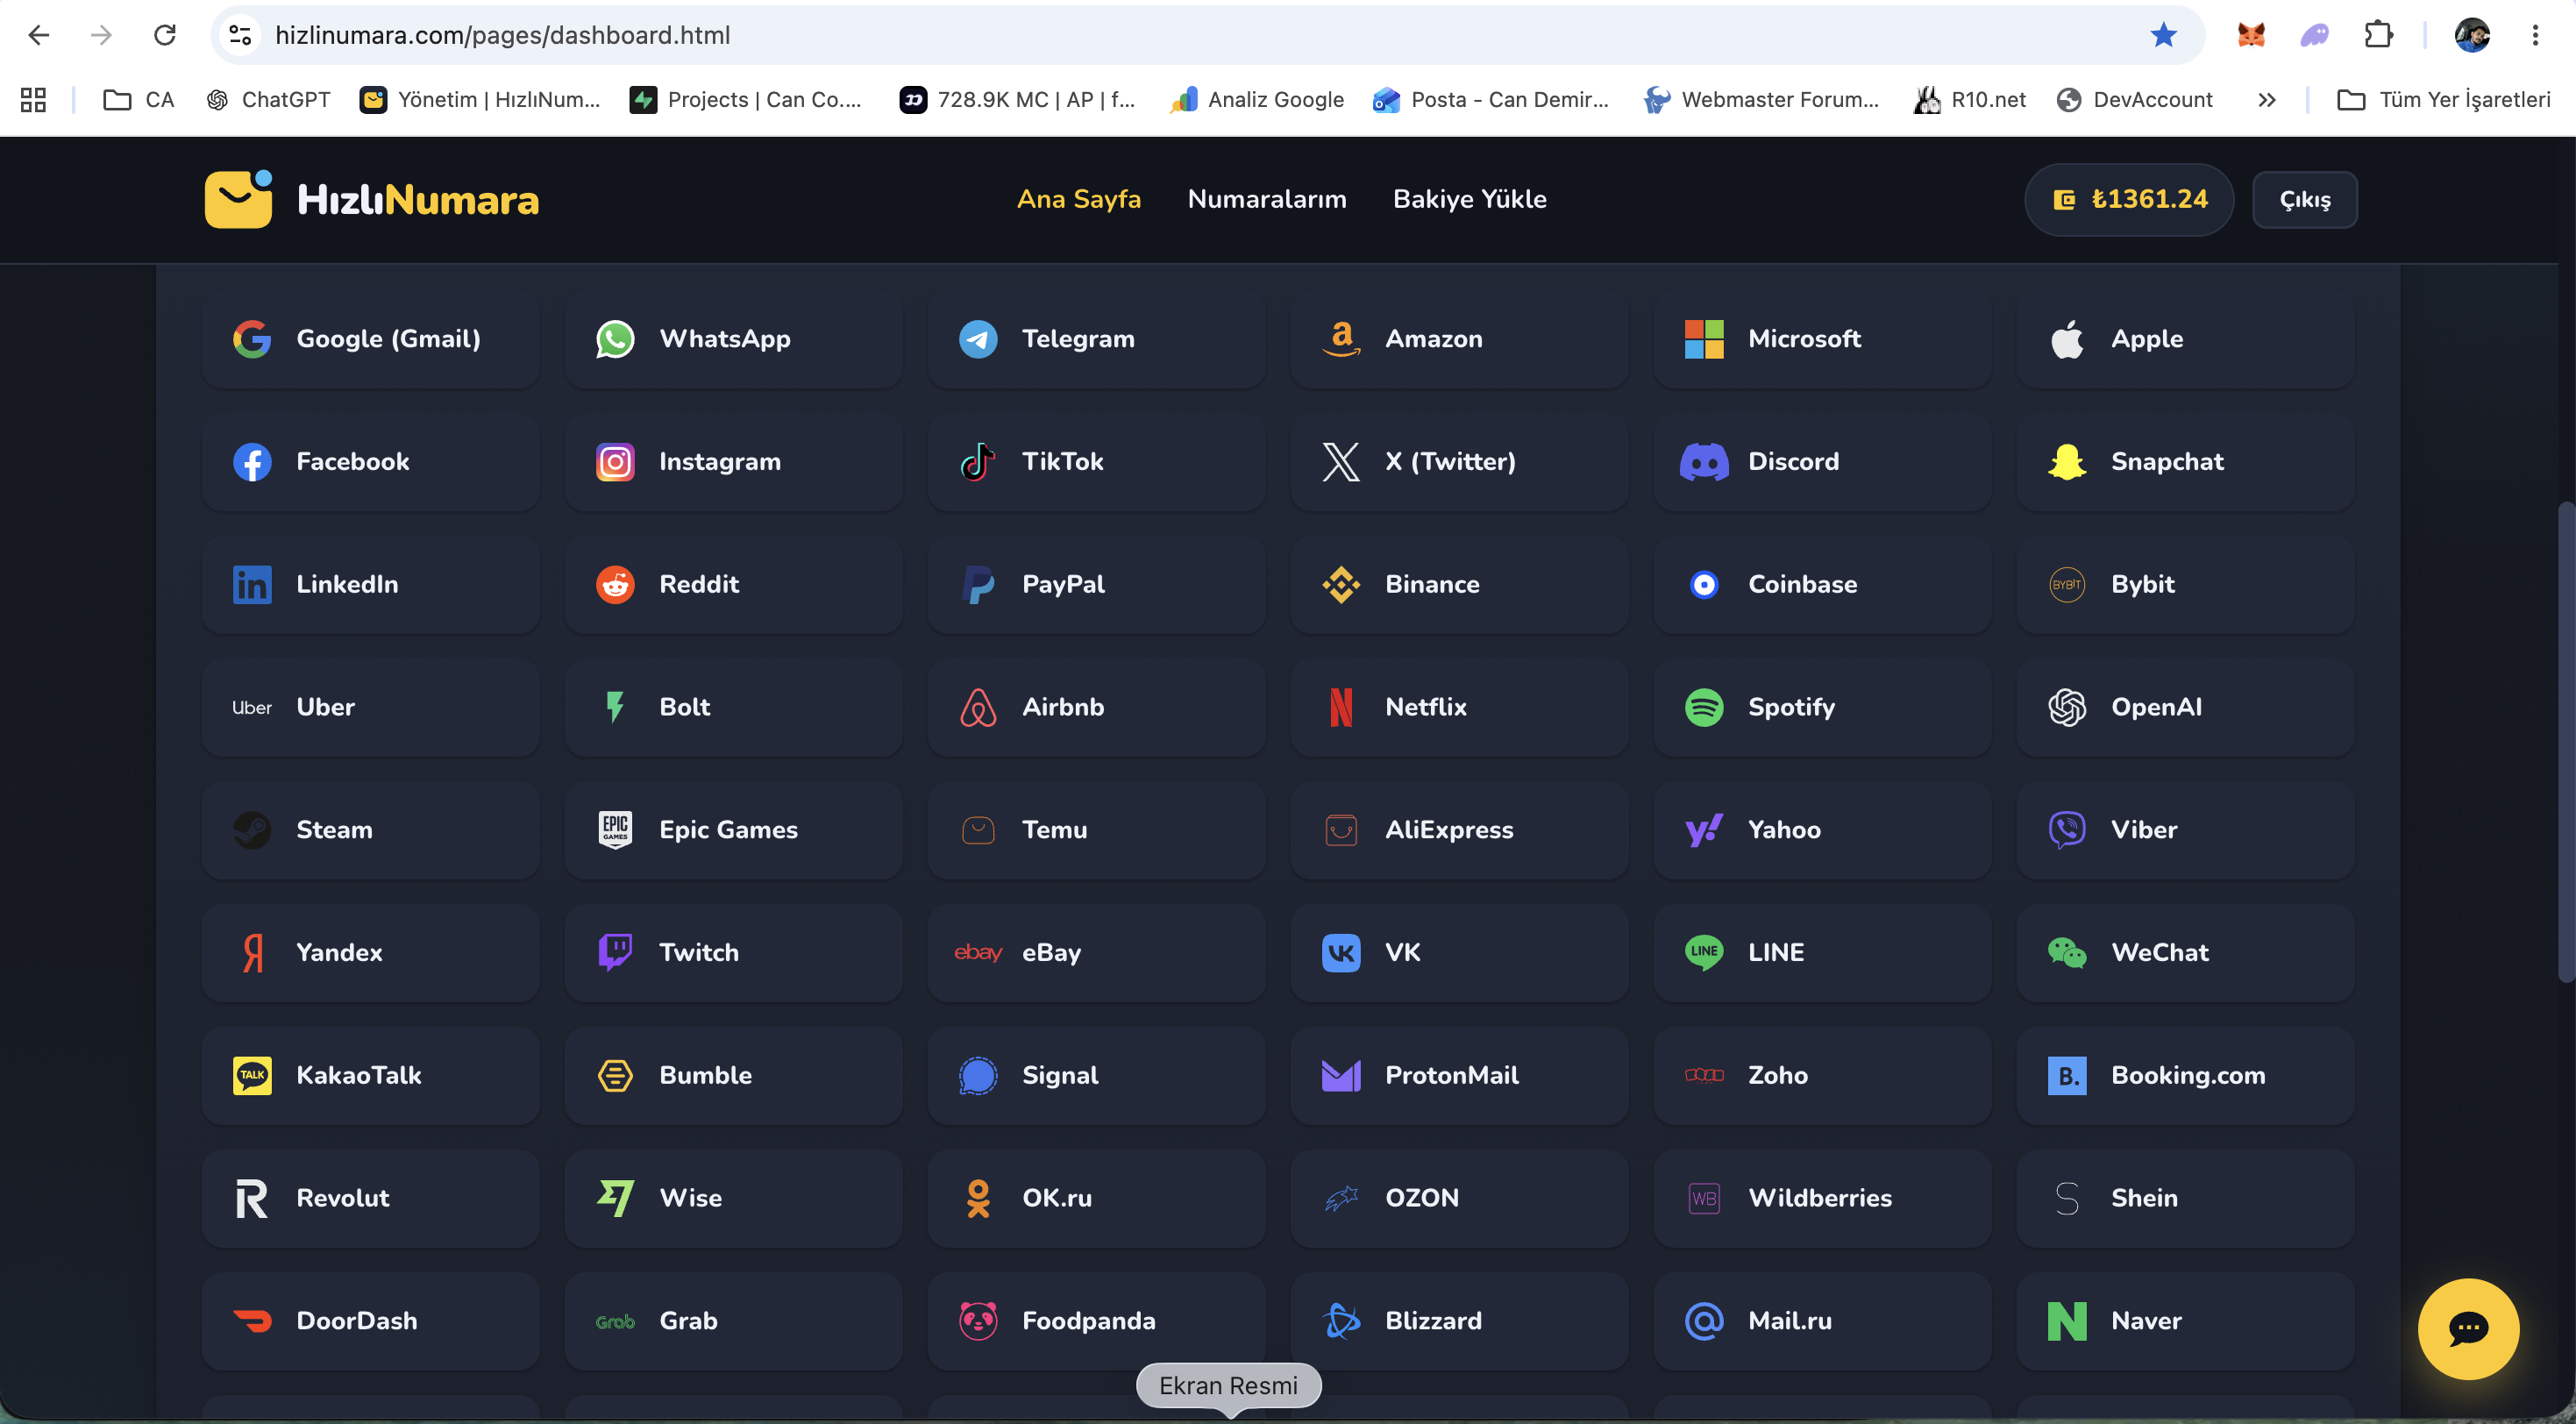Click the Facebook logo icon
This screenshot has width=2576, height=1424.
(x=252, y=462)
